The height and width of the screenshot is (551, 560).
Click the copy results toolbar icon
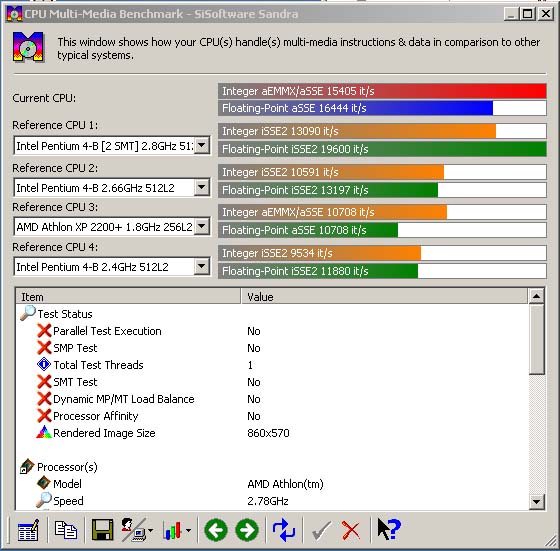tap(66, 529)
